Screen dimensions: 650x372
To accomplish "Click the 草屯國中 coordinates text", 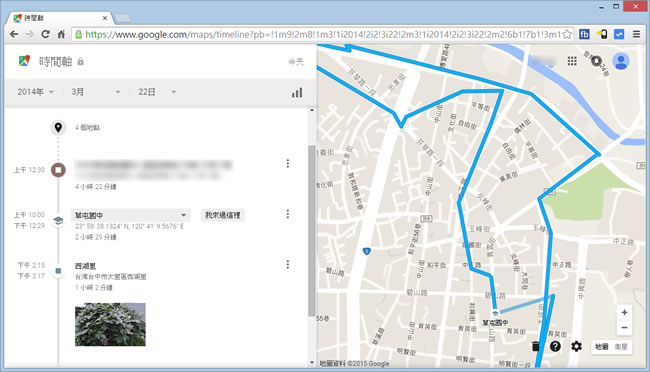I will 129,226.
